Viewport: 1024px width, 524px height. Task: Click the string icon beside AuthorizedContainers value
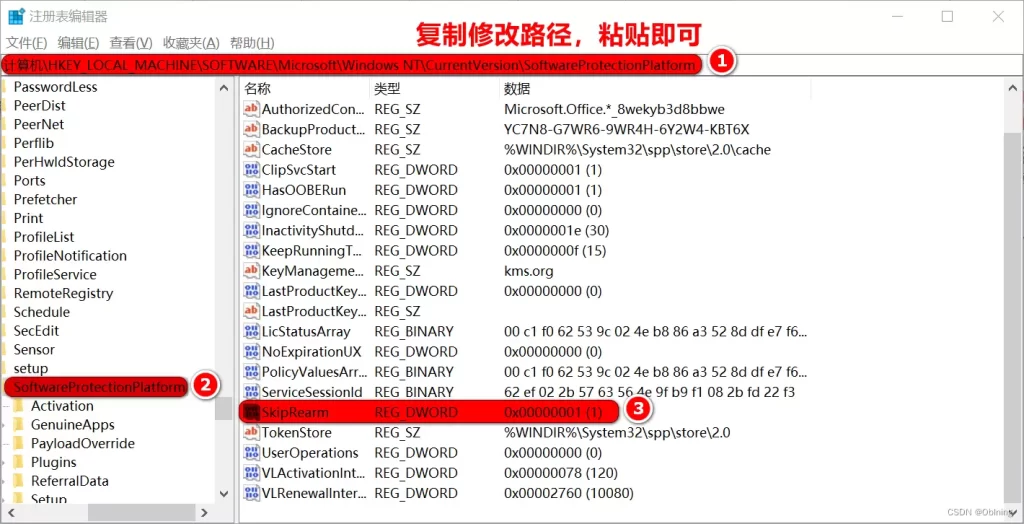(x=251, y=109)
